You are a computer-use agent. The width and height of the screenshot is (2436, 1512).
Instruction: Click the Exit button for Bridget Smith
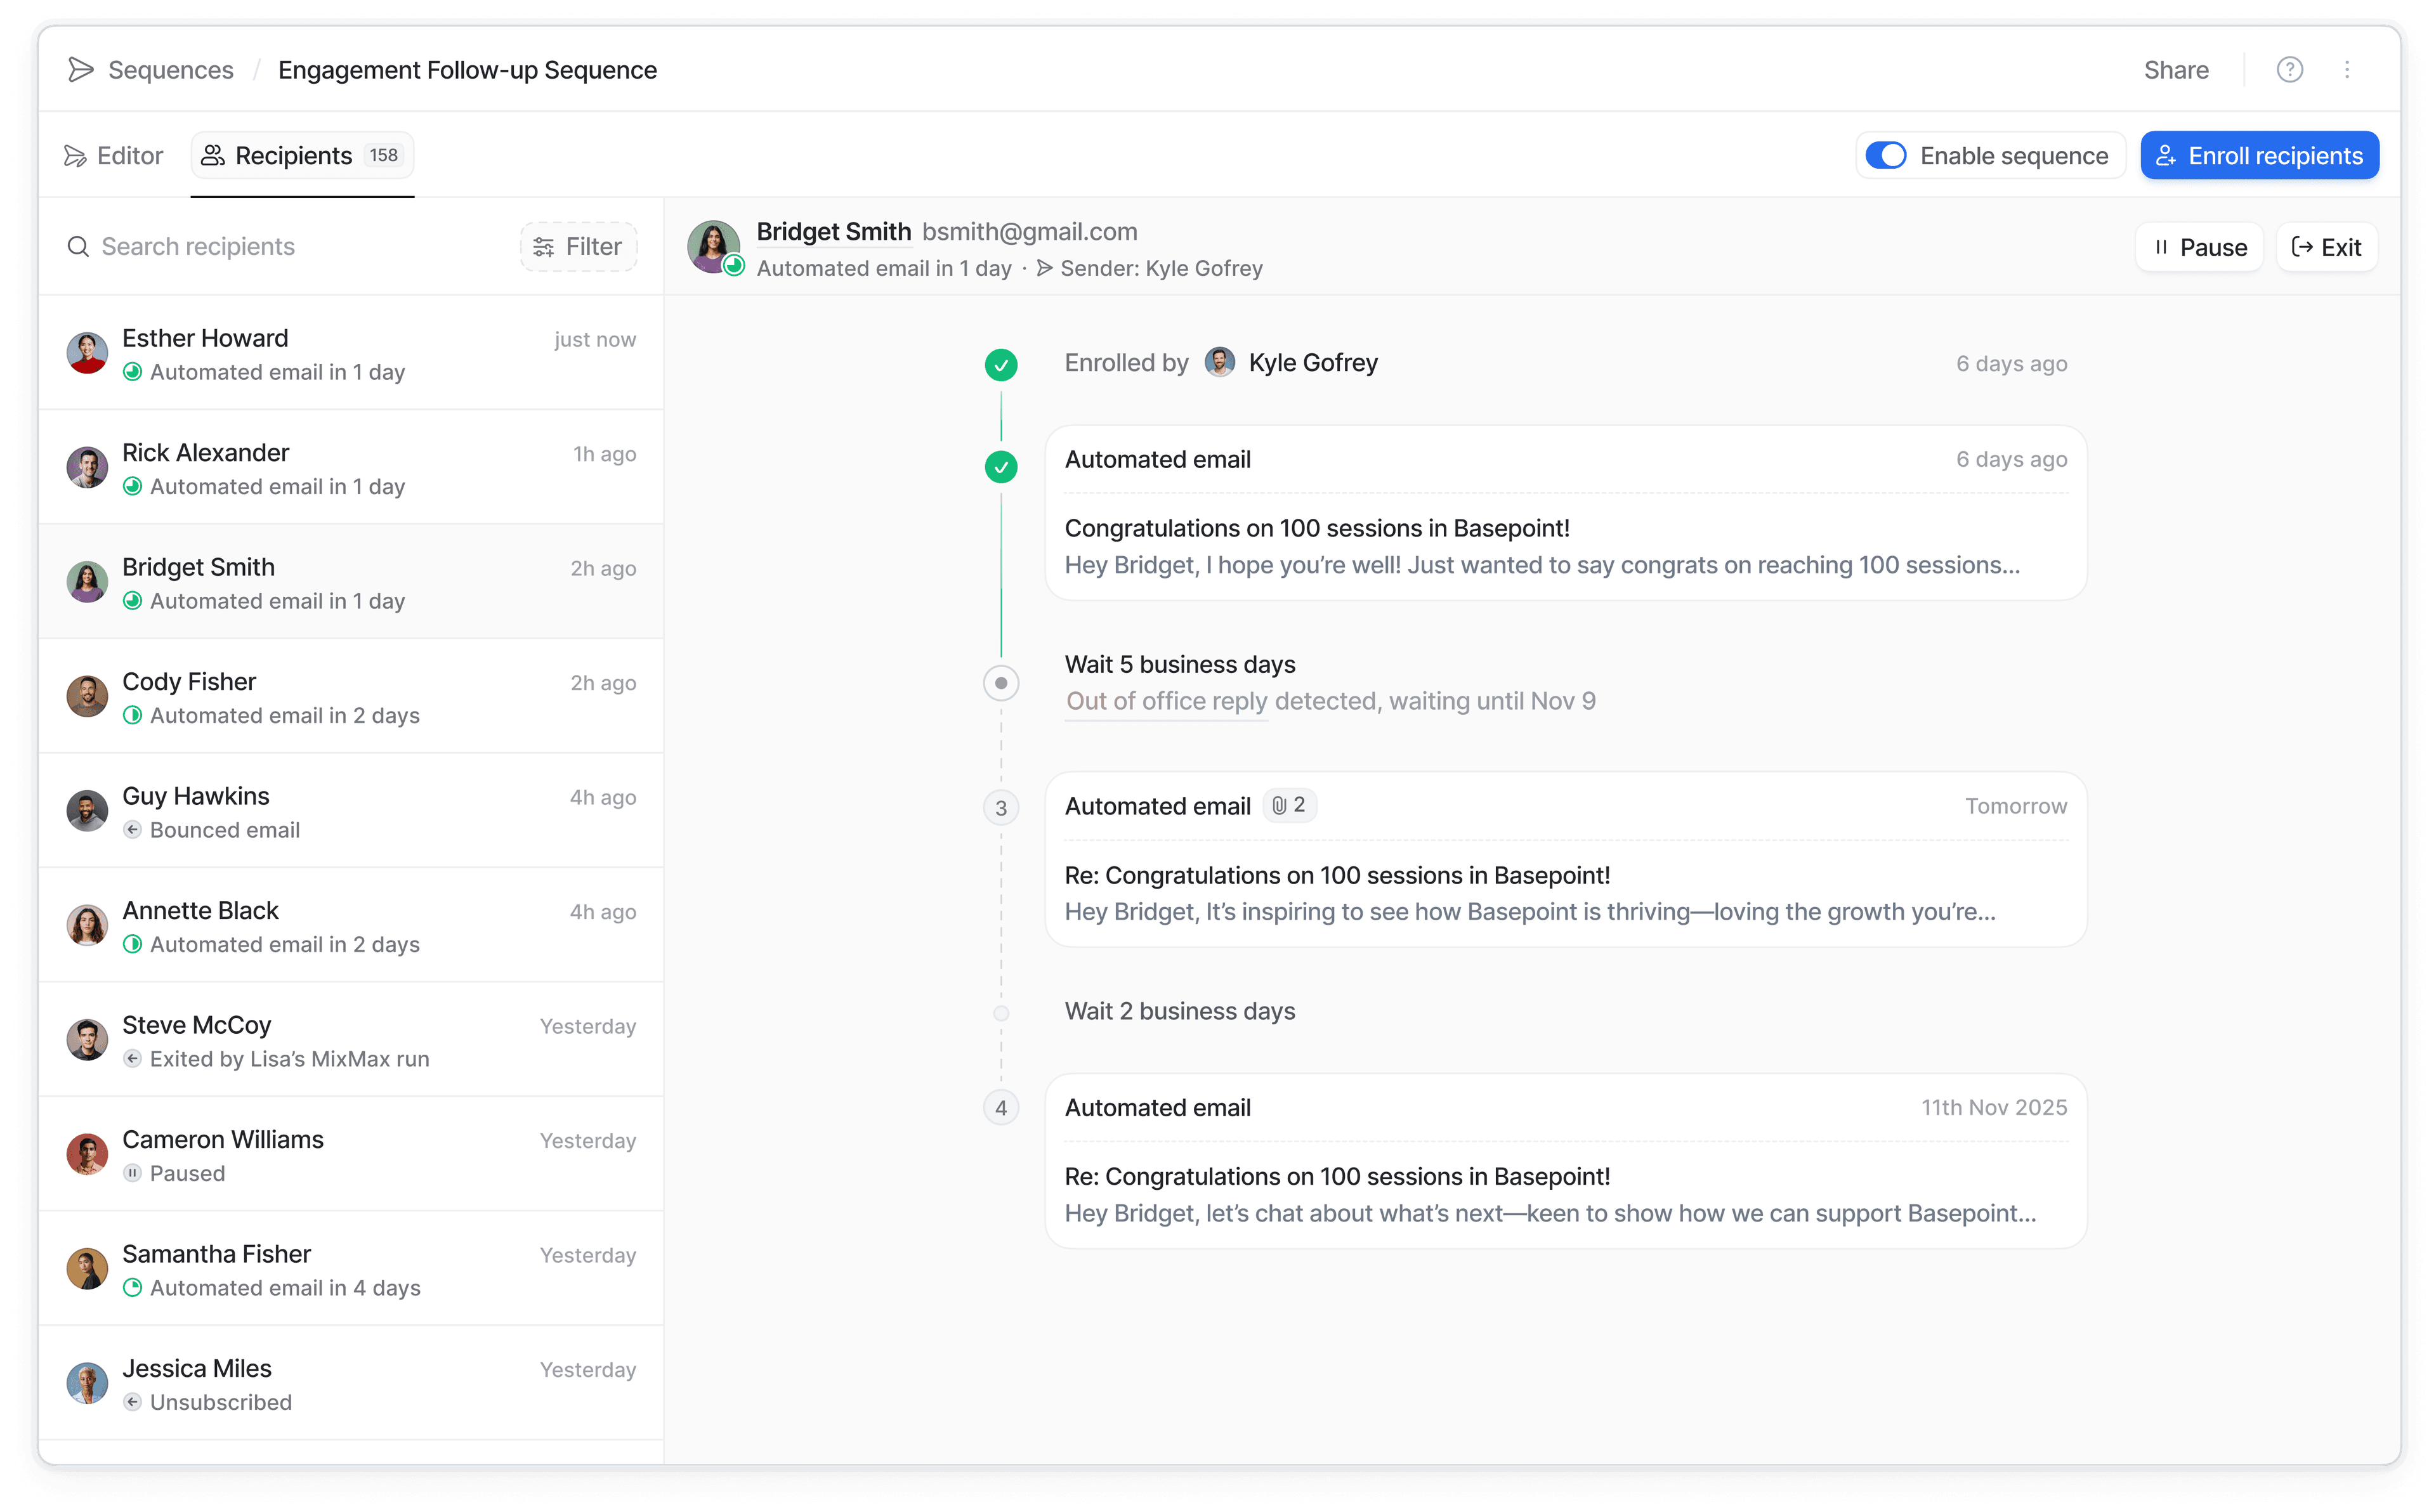coord(2326,248)
